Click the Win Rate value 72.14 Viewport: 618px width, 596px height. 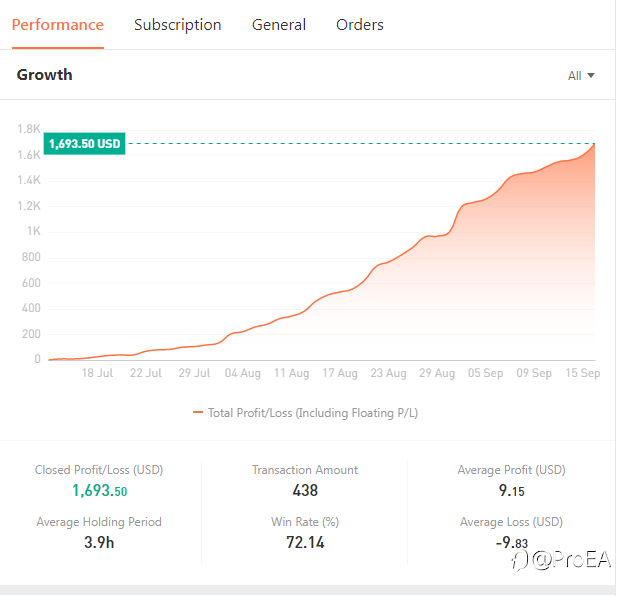tap(305, 542)
